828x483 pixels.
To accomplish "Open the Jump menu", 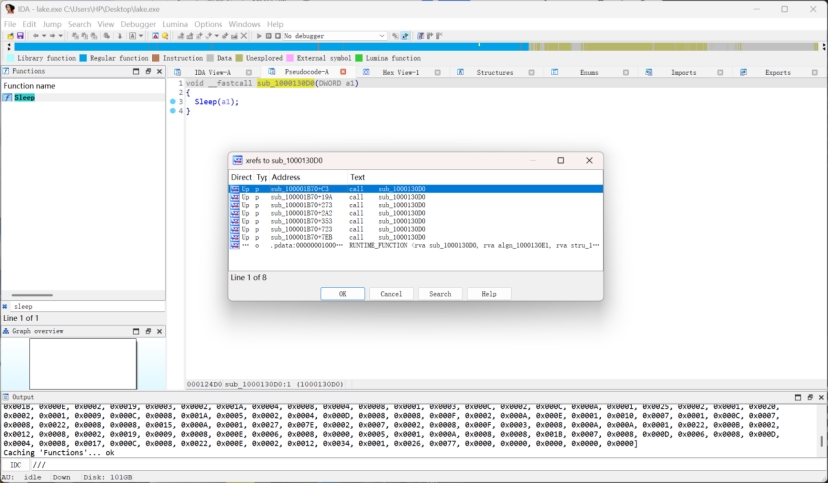I will (x=52, y=24).
